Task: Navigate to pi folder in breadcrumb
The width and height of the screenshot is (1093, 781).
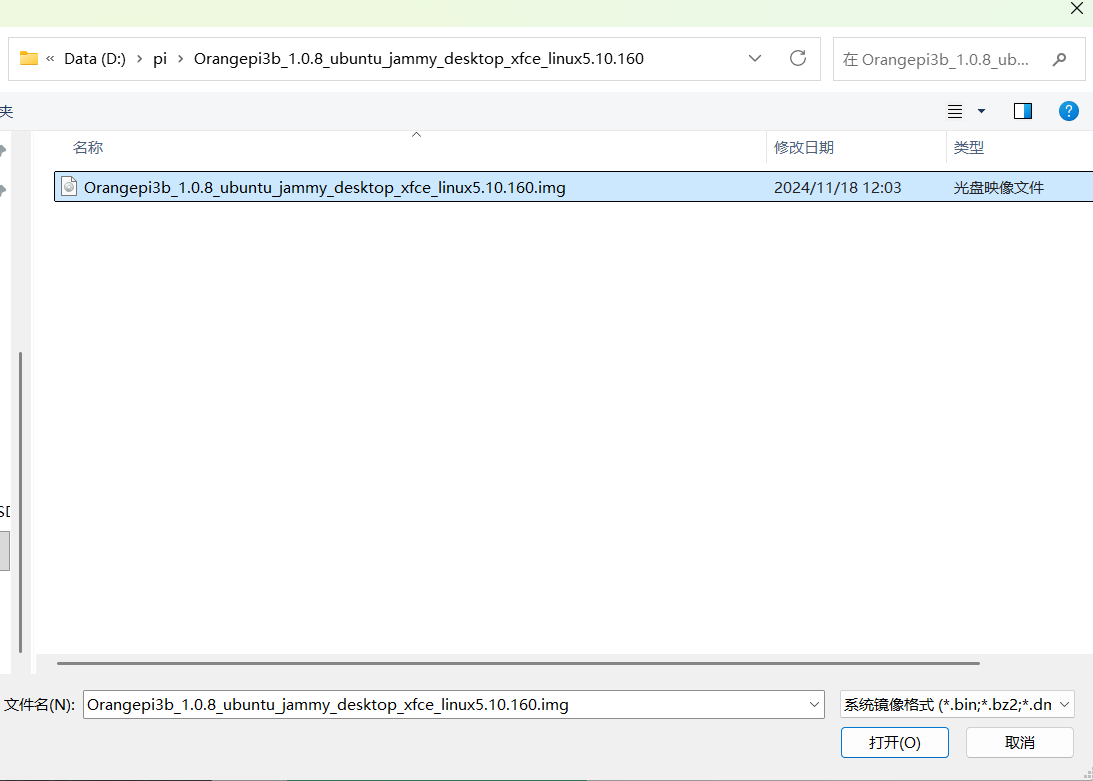Action: (160, 59)
